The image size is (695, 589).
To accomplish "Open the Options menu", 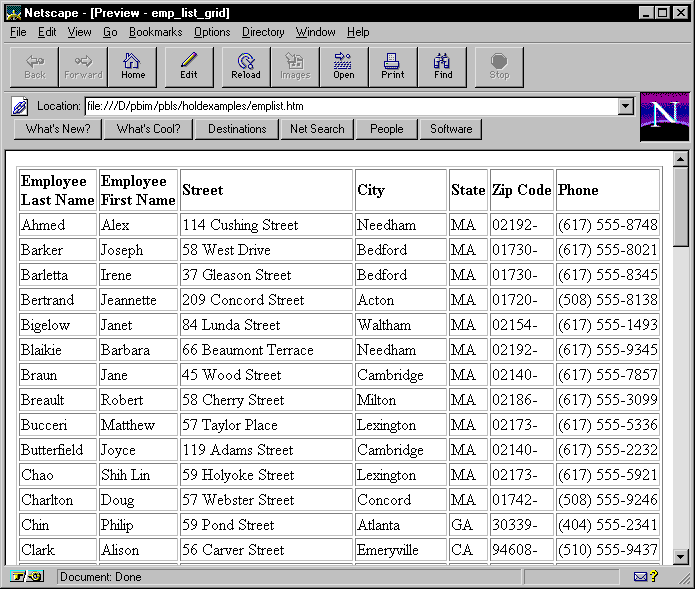I will coord(212,32).
